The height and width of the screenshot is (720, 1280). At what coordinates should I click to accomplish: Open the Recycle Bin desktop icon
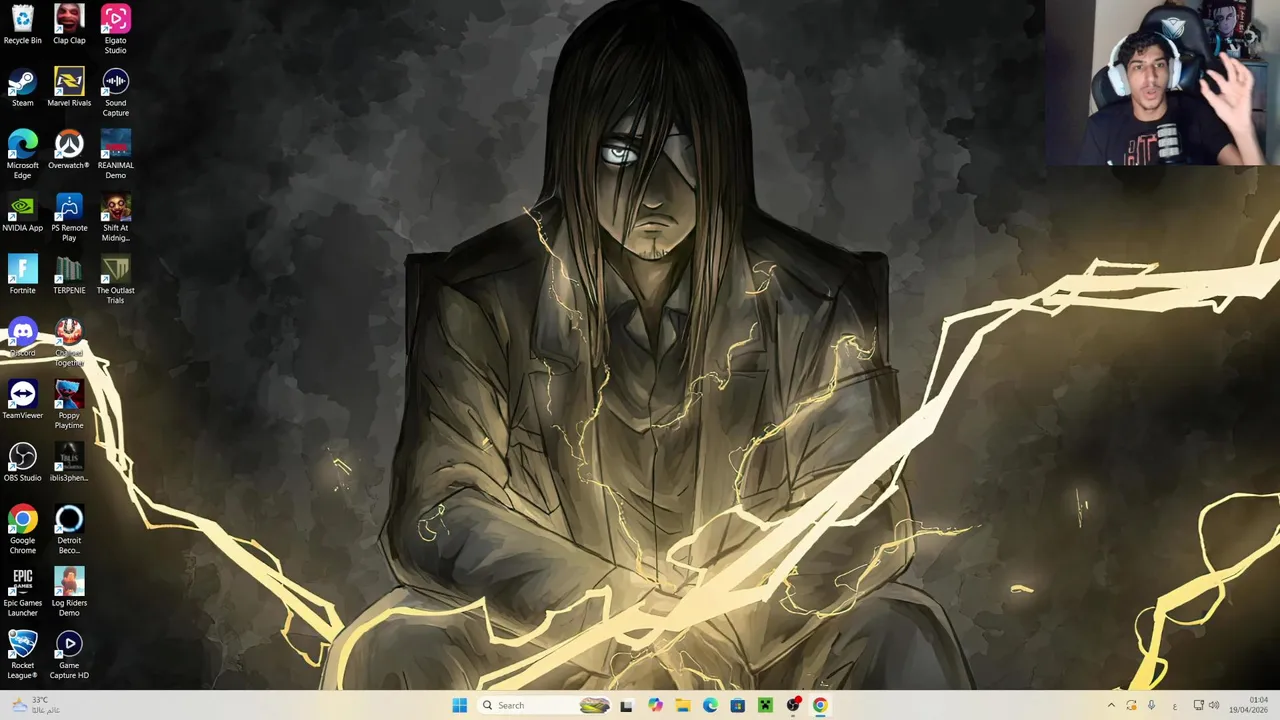[x=22, y=25]
